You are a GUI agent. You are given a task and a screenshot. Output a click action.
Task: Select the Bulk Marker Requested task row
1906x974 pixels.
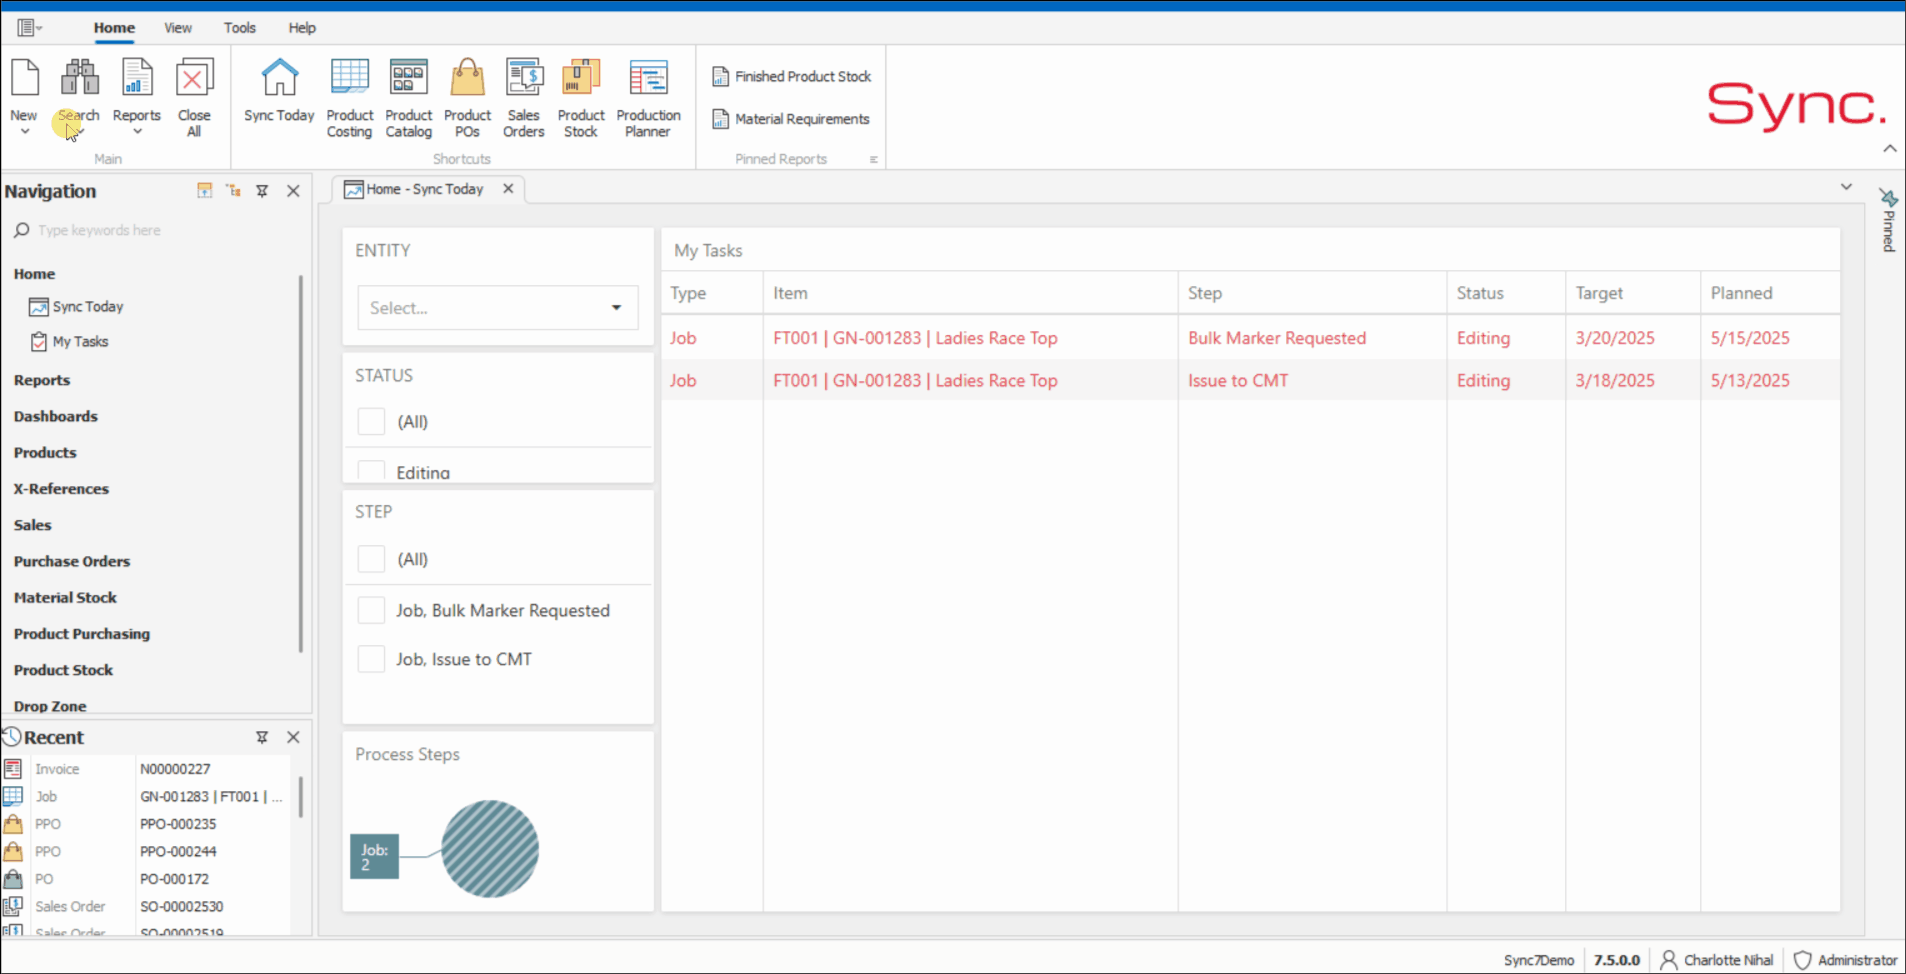point(1250,338)
